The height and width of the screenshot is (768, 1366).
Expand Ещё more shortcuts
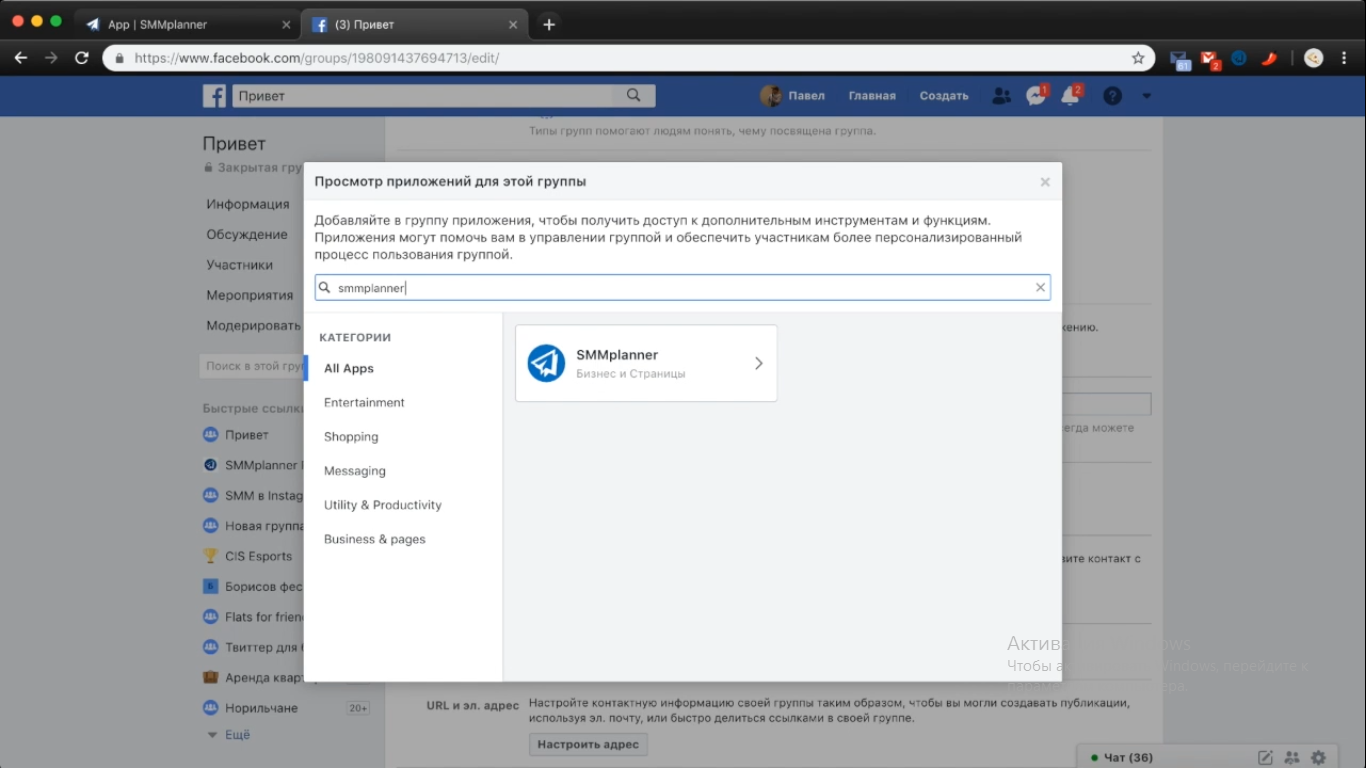(x=237, y=734)
